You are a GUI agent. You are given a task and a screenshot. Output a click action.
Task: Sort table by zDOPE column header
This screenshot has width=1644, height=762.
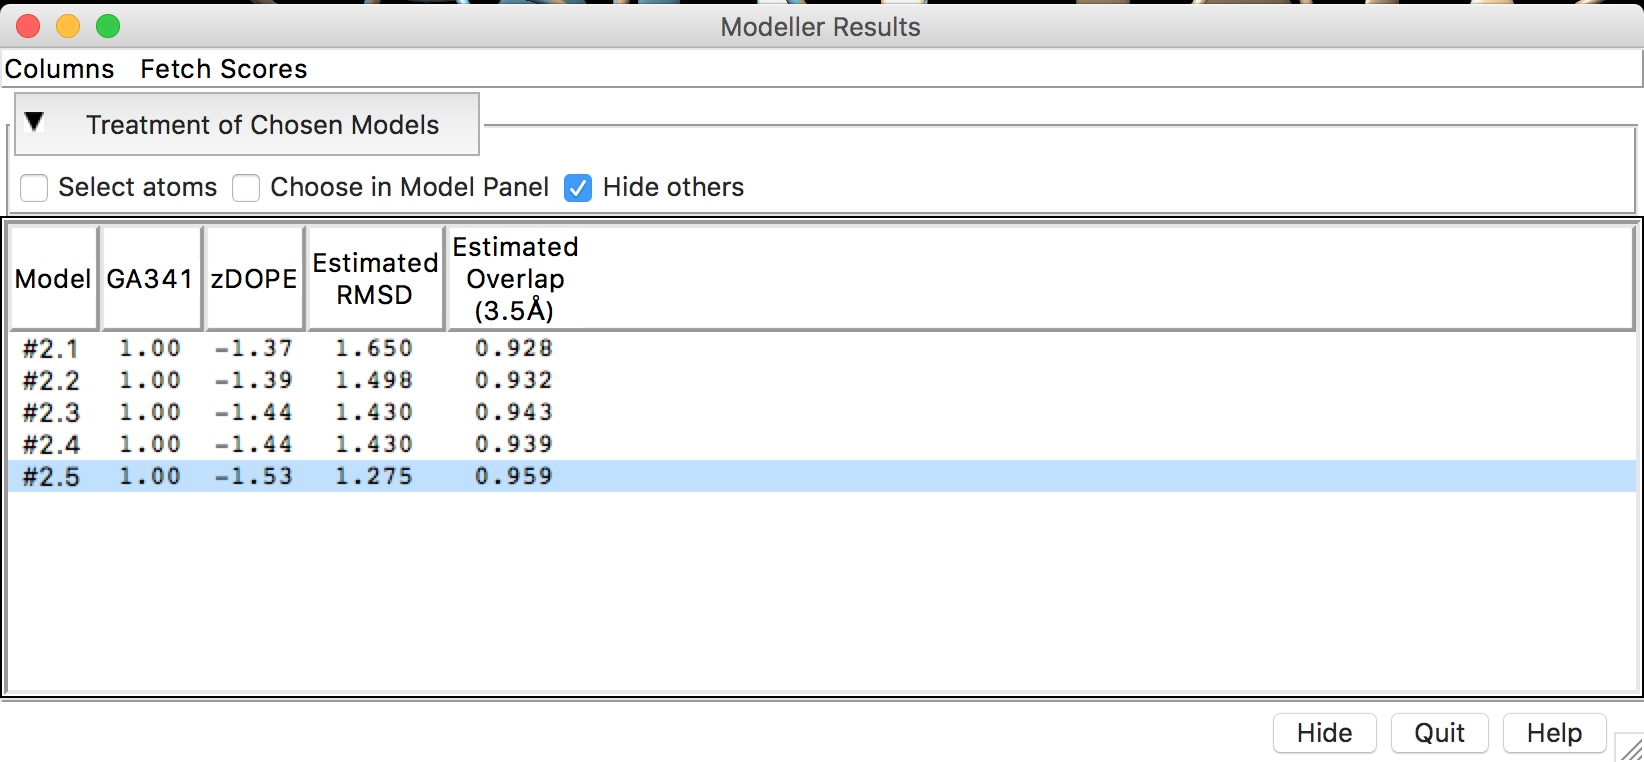[254, 279]
